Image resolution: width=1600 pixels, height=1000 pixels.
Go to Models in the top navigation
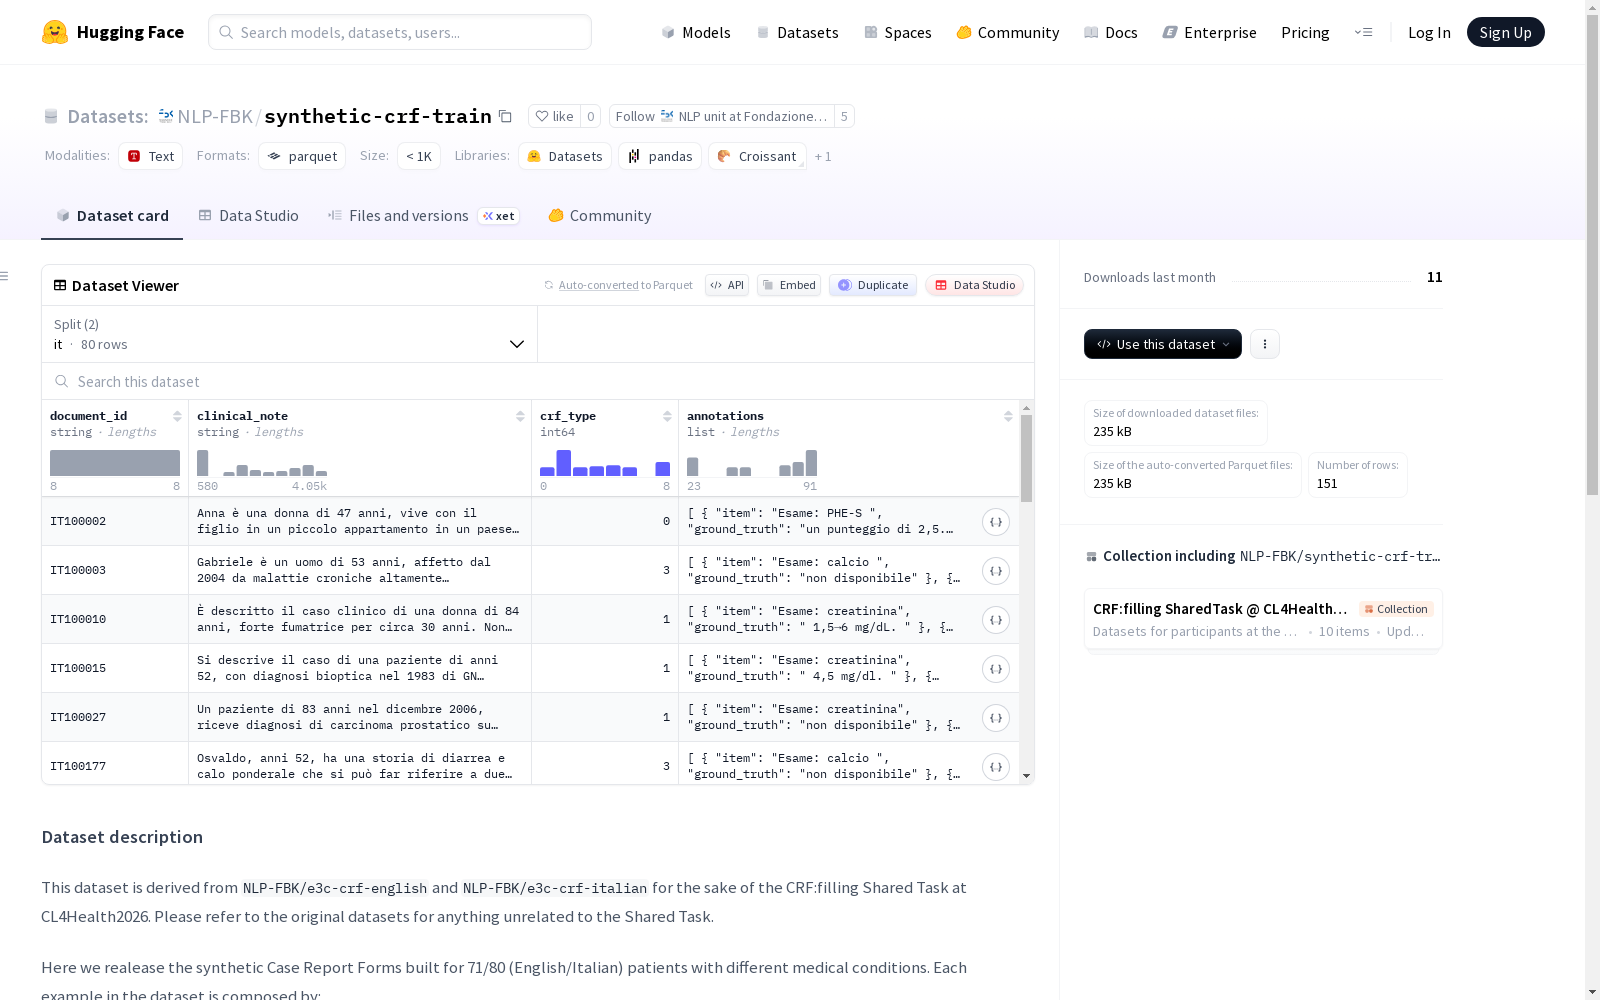pyautogui.click(x=696, y=32)
